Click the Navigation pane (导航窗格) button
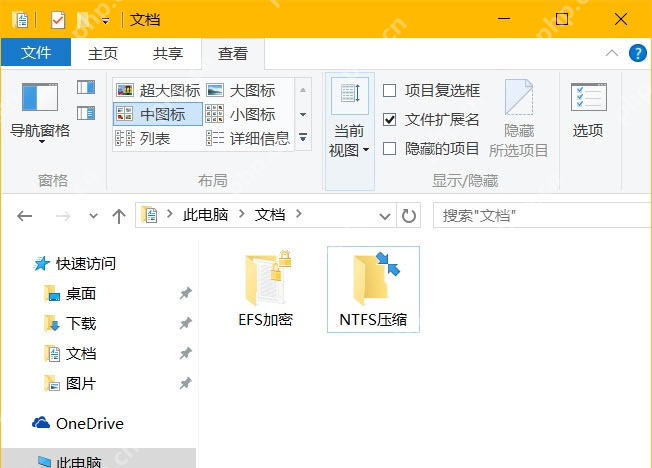The height and width of the screenshot is (468, 652). pos(40,112)
